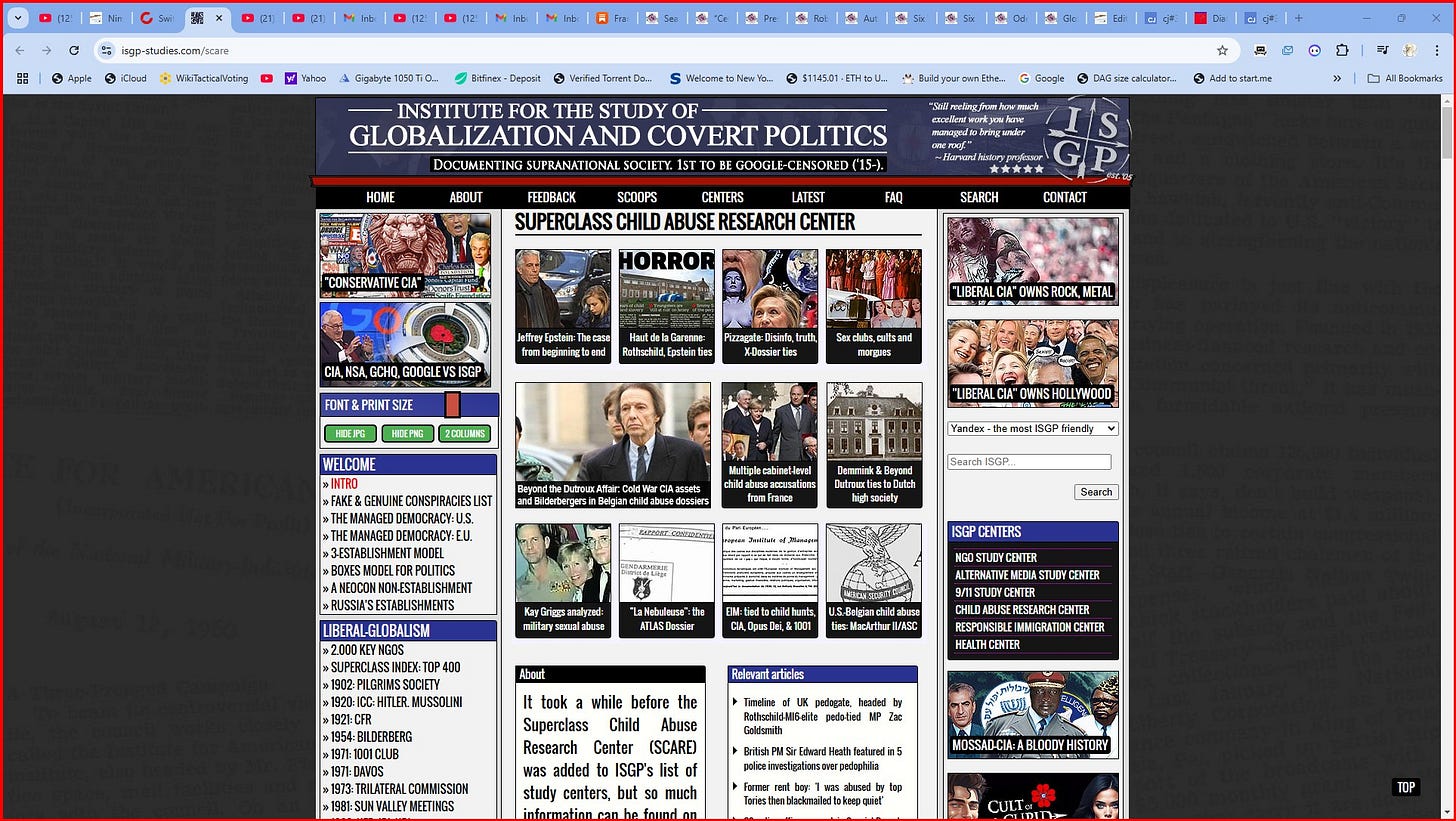Open the INTRO link under Welcome
Screen dimensions: 1456x821
point(343,484)
